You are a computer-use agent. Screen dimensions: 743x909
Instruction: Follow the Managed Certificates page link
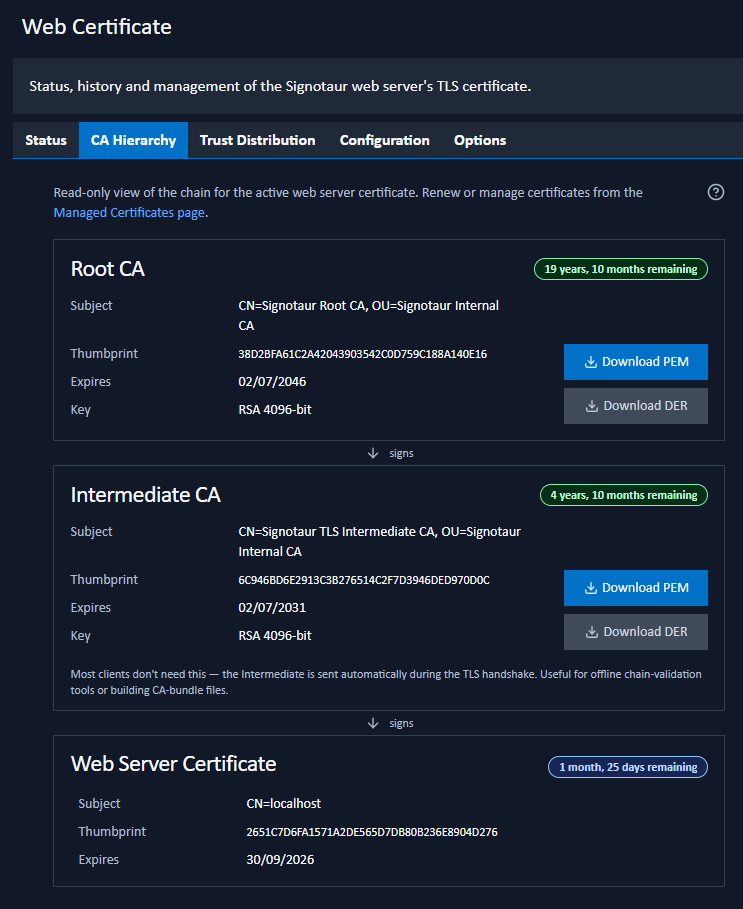point(129,213)
